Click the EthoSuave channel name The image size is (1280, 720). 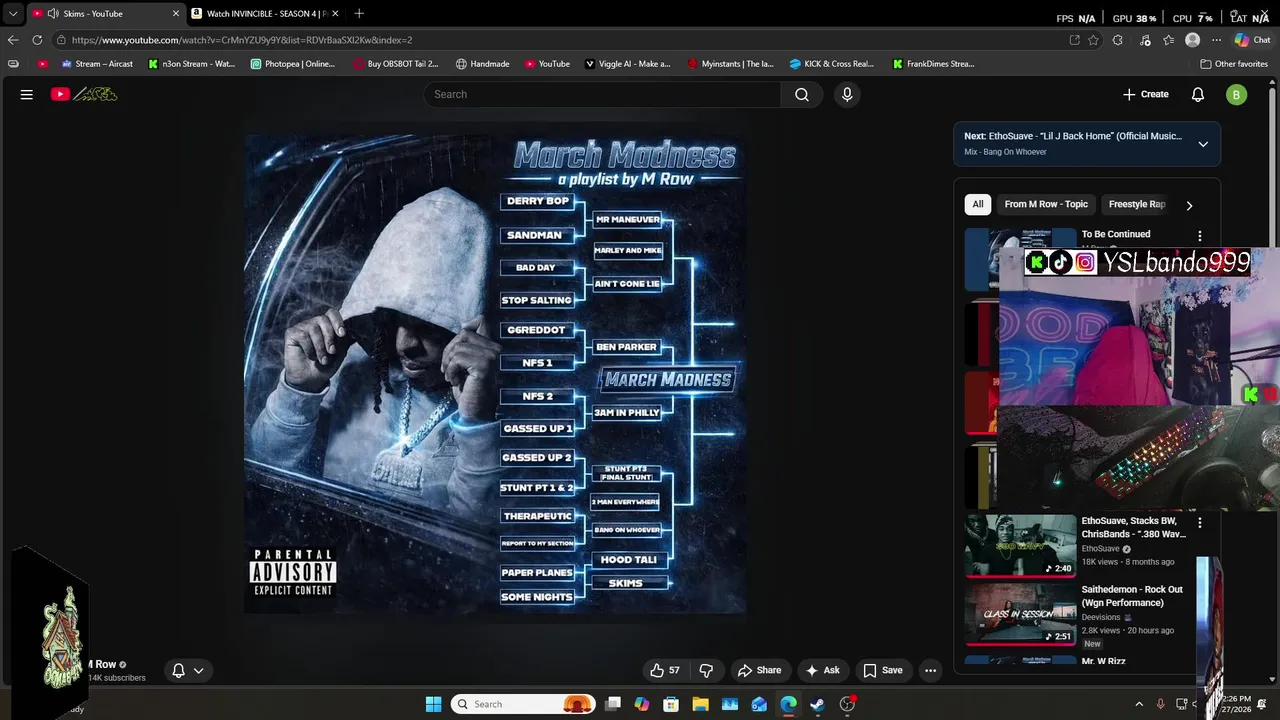click(x=1100, y=549)
